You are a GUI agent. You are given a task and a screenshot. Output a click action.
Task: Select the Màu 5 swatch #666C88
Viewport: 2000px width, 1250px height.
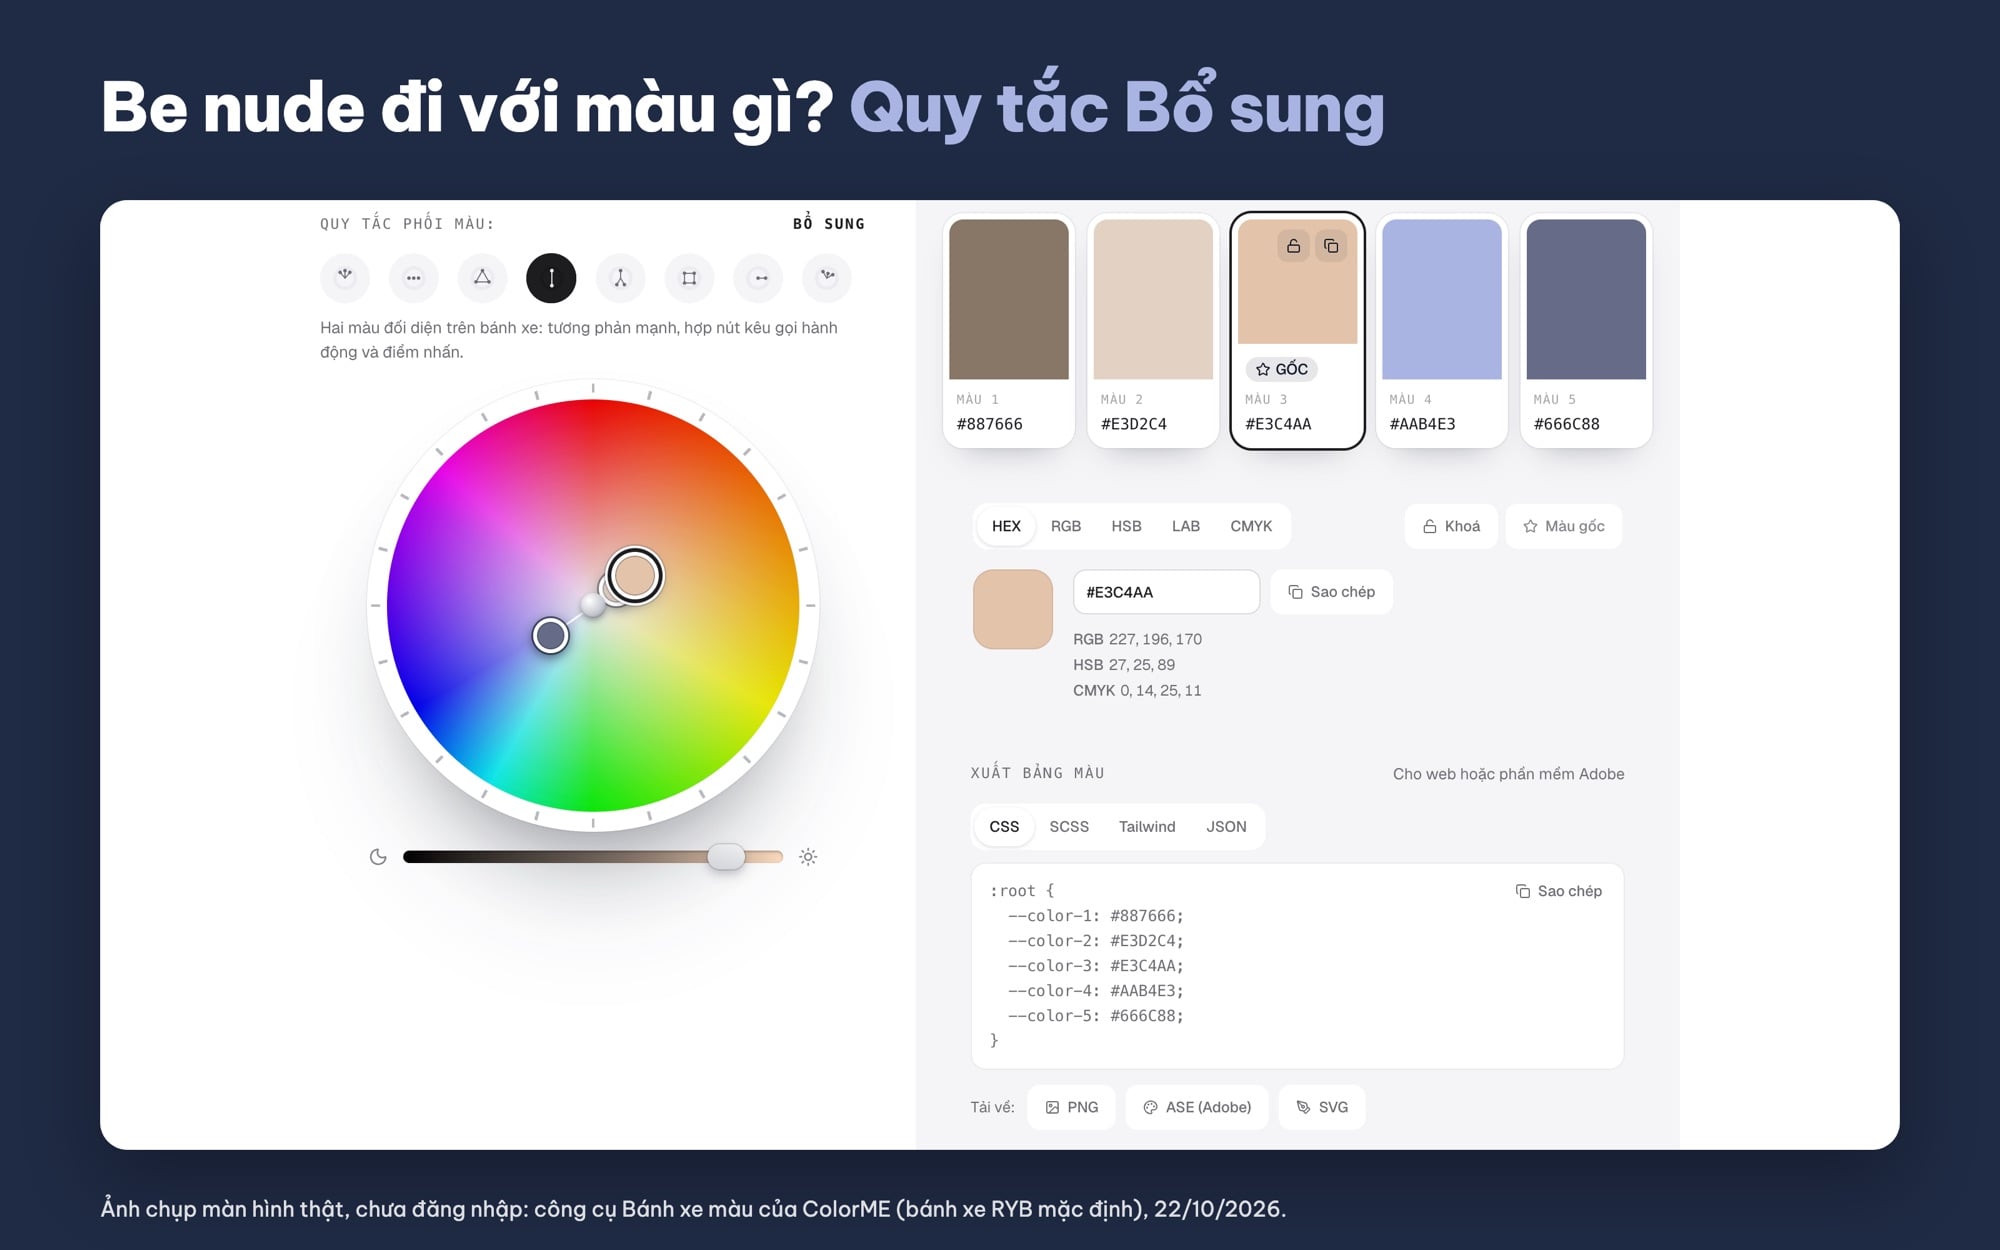(x=1586, y=331)
